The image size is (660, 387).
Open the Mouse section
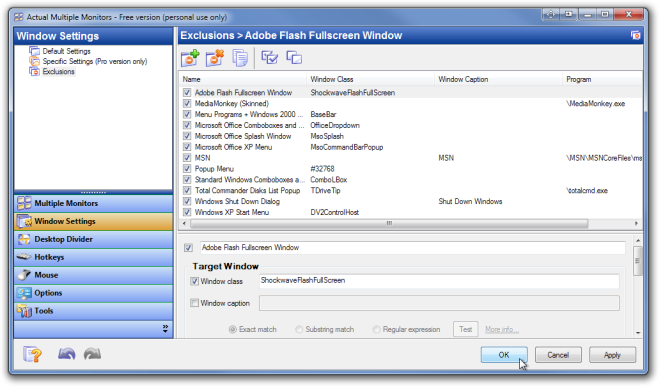coord(93,275)
